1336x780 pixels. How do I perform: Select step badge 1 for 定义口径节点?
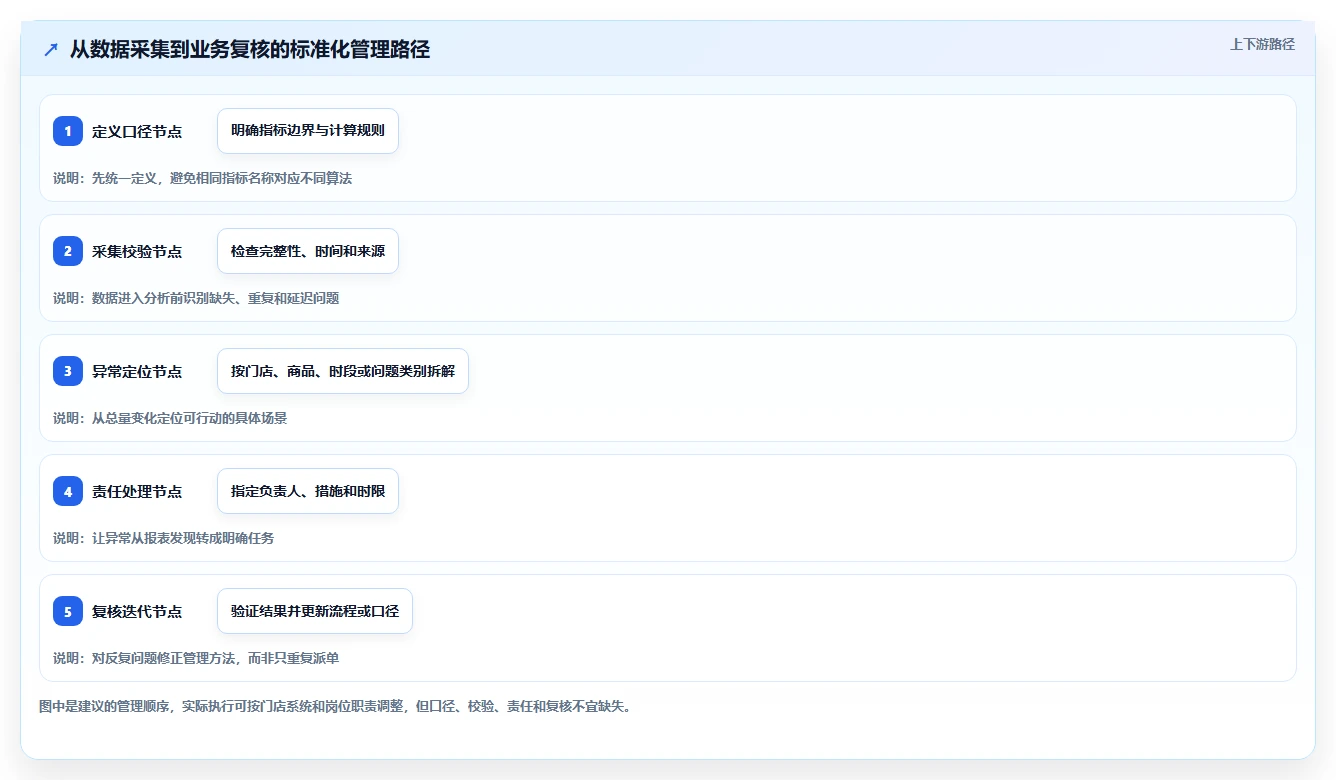[x=68, y=131]
